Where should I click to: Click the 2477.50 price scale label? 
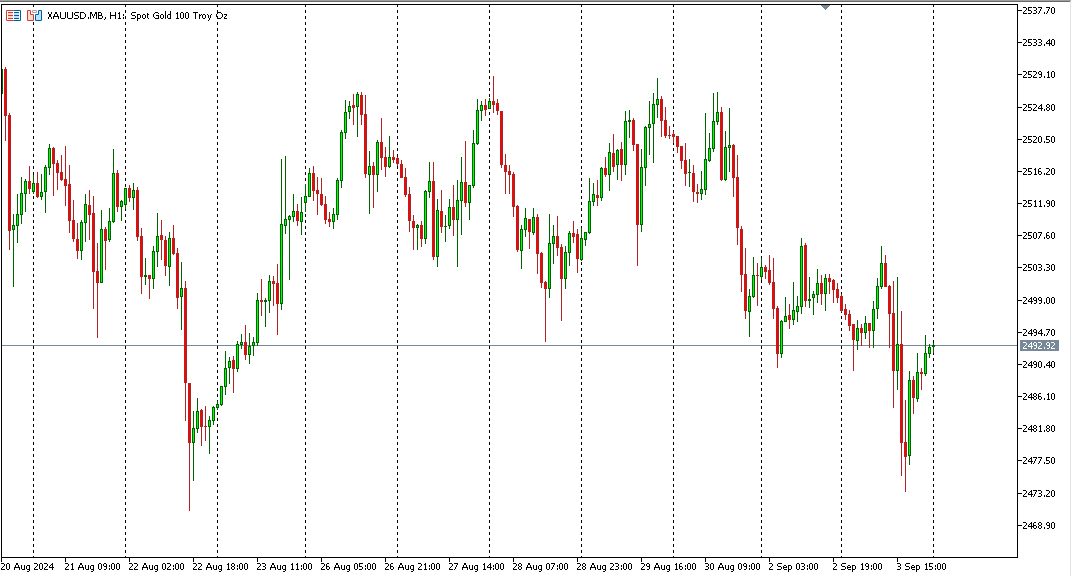coord(1038,461)
